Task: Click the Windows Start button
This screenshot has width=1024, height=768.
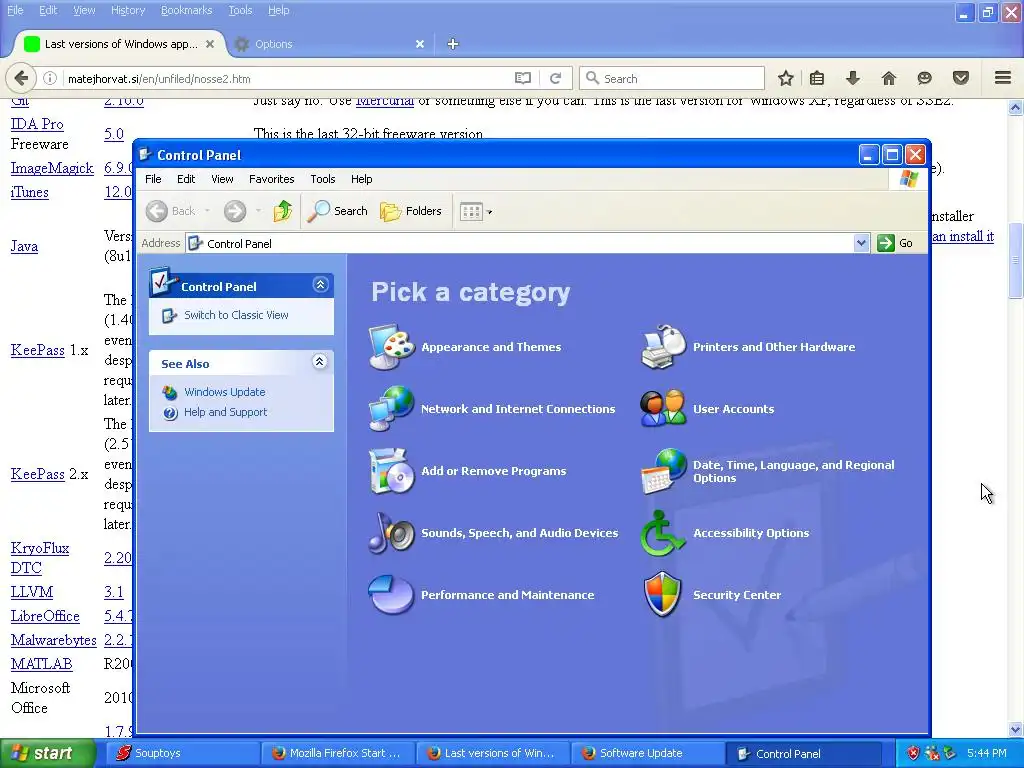Action: coord(47,754)
